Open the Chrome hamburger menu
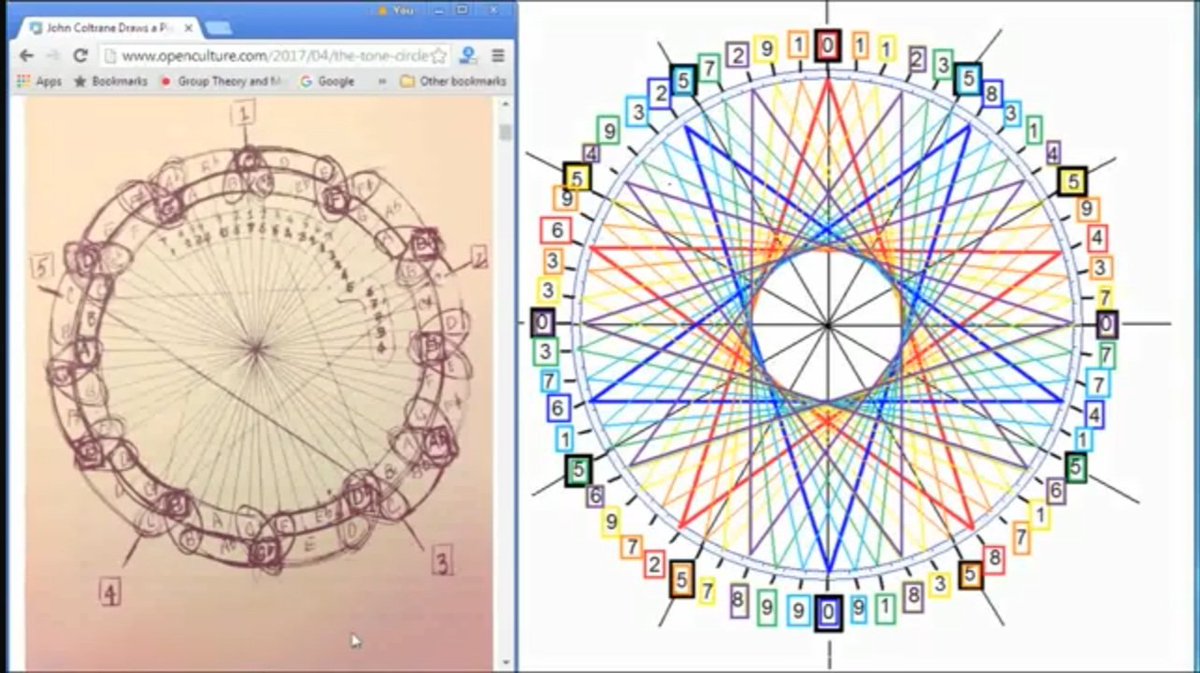This screenshot has height=673, width=1200. pos(497,56)
